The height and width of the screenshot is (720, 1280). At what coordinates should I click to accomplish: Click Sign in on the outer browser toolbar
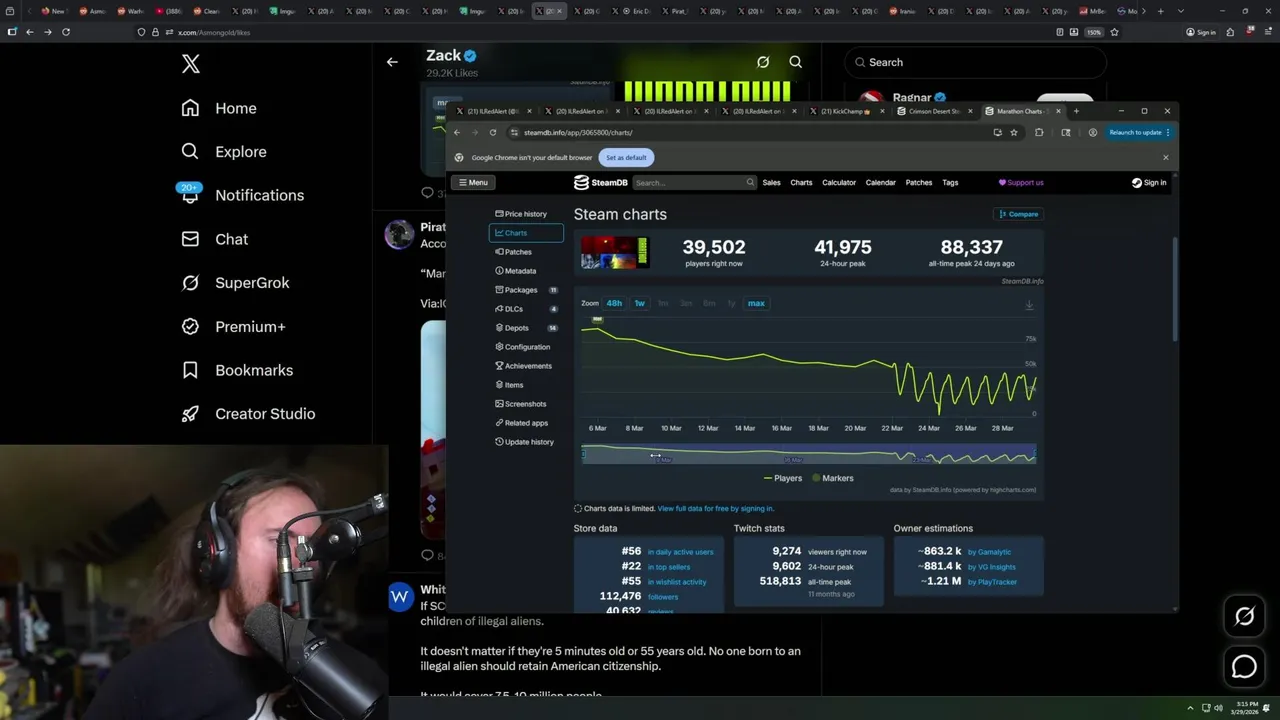click(1201, 32)
